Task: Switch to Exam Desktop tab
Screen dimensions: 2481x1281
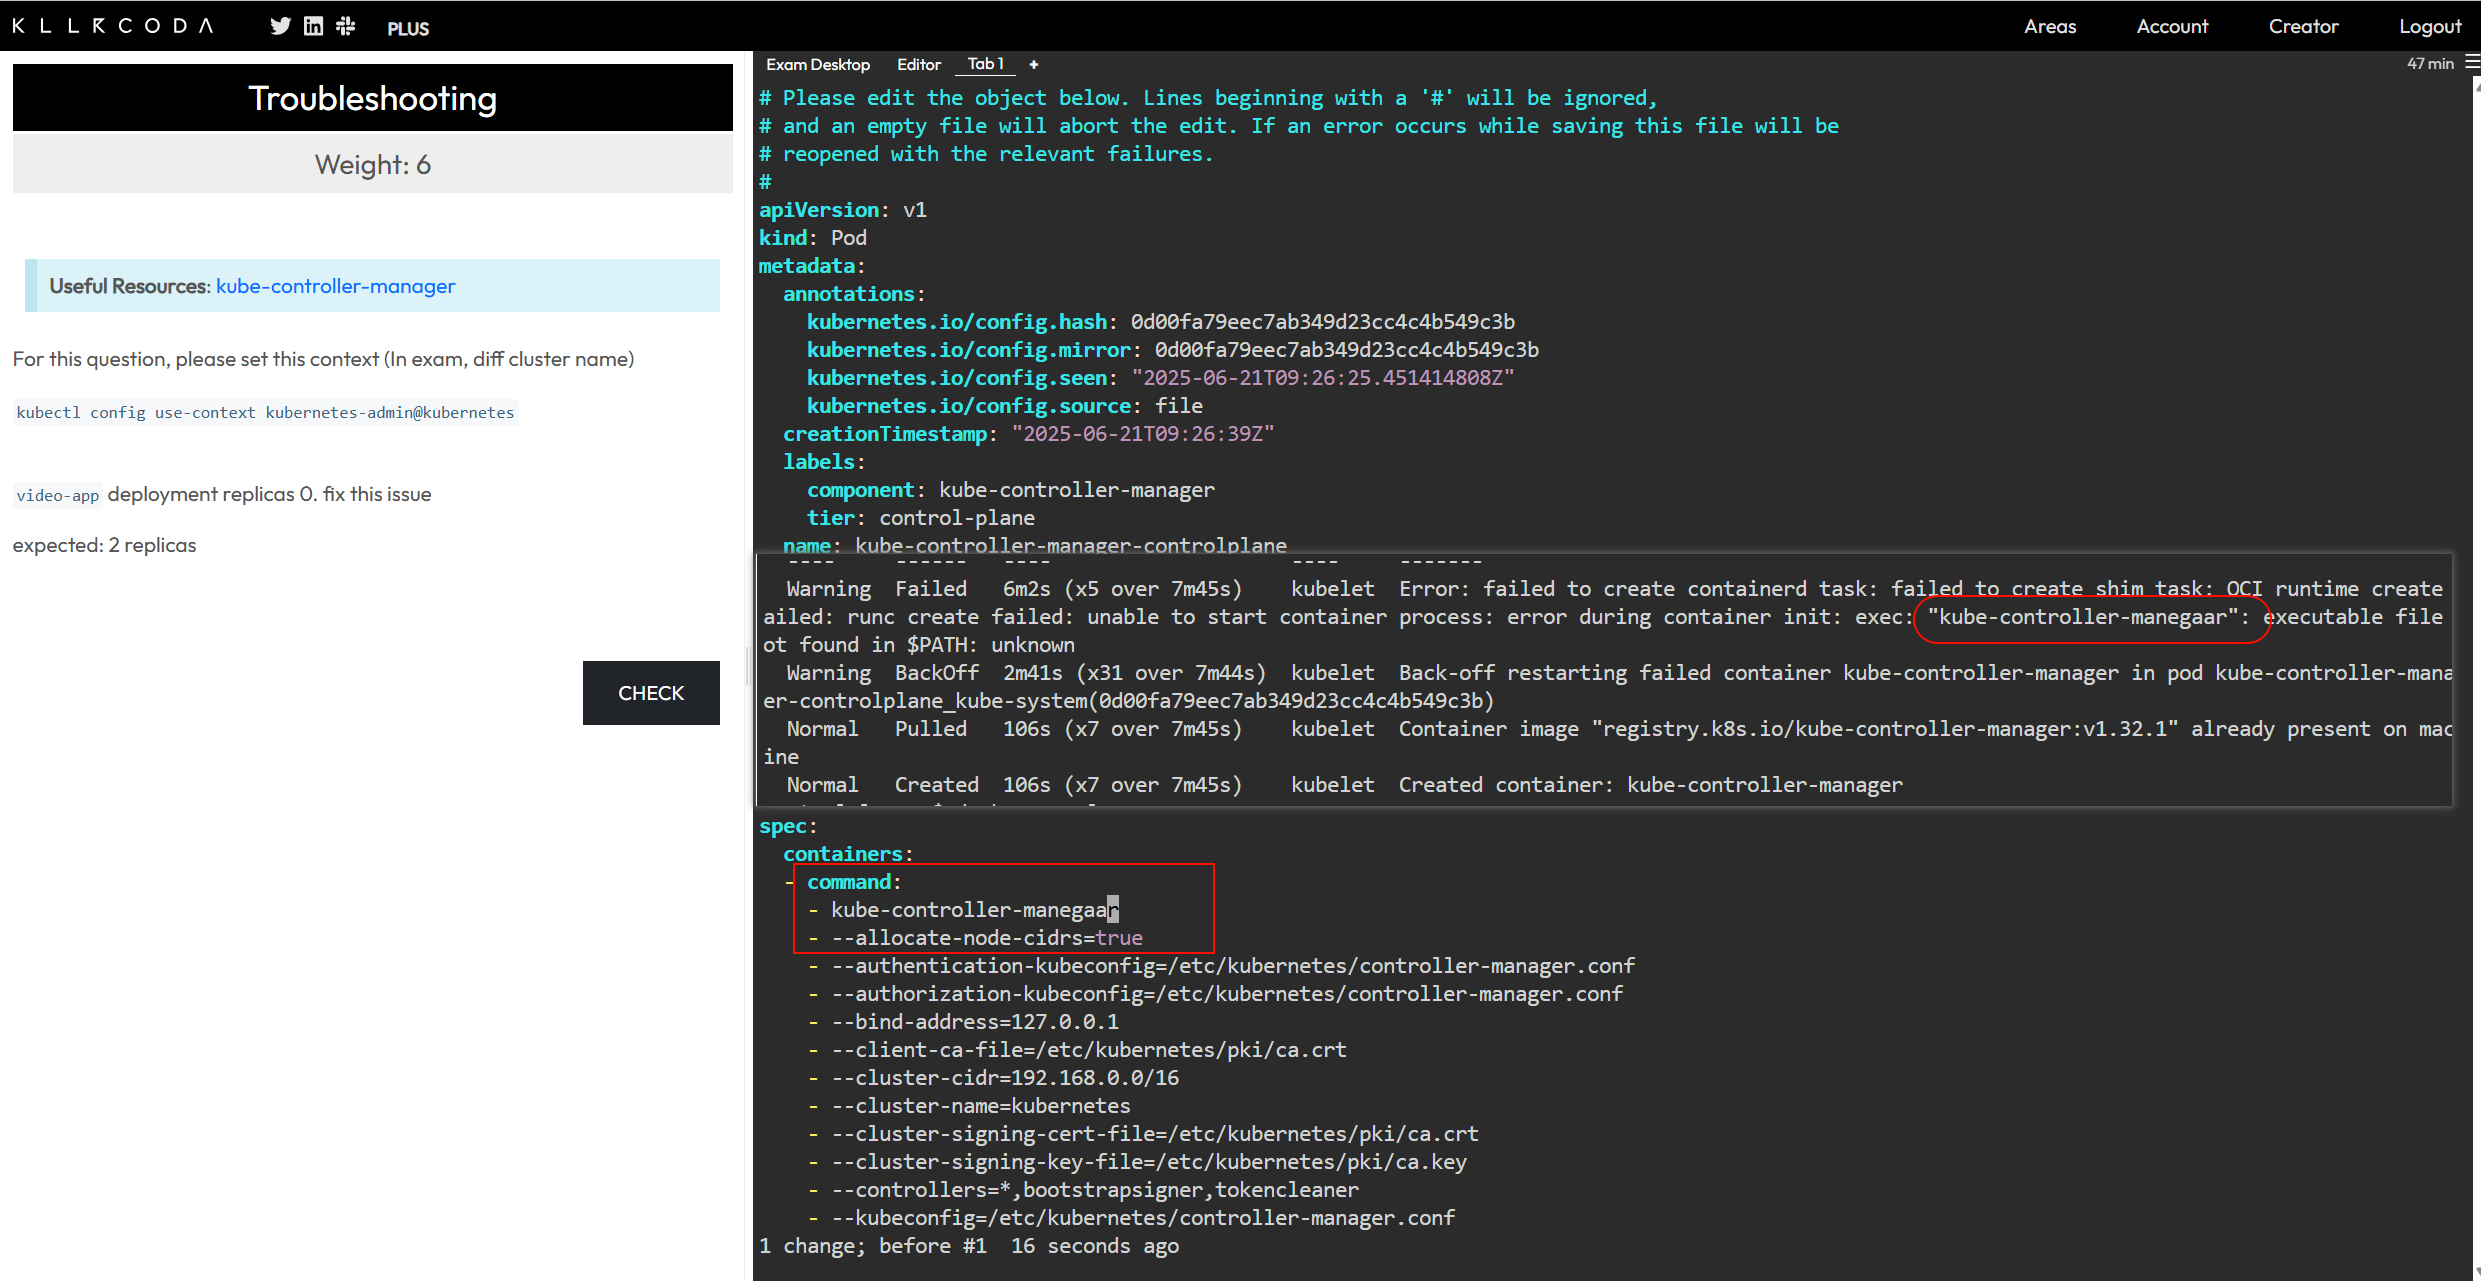Action: 817,65
